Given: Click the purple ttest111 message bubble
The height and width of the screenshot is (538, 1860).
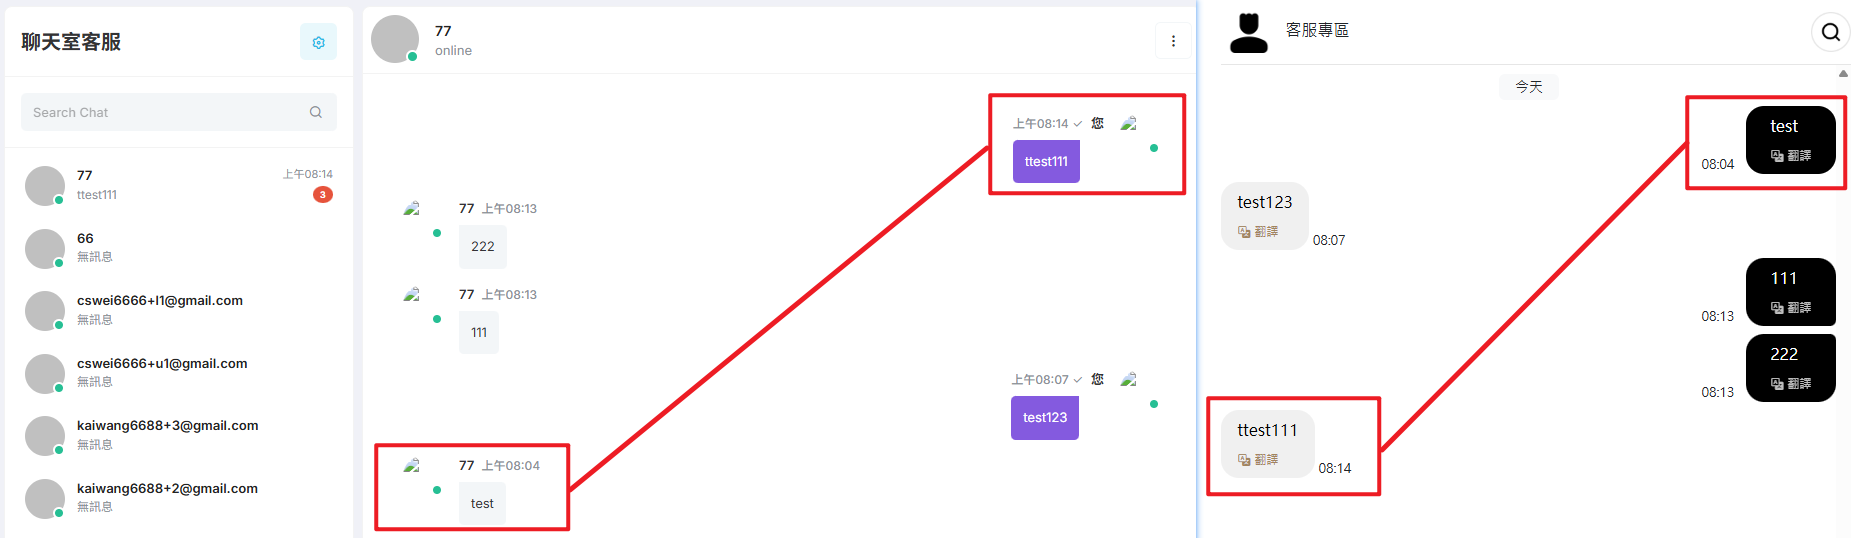Looking at the screenshot, I should 1046,162.
